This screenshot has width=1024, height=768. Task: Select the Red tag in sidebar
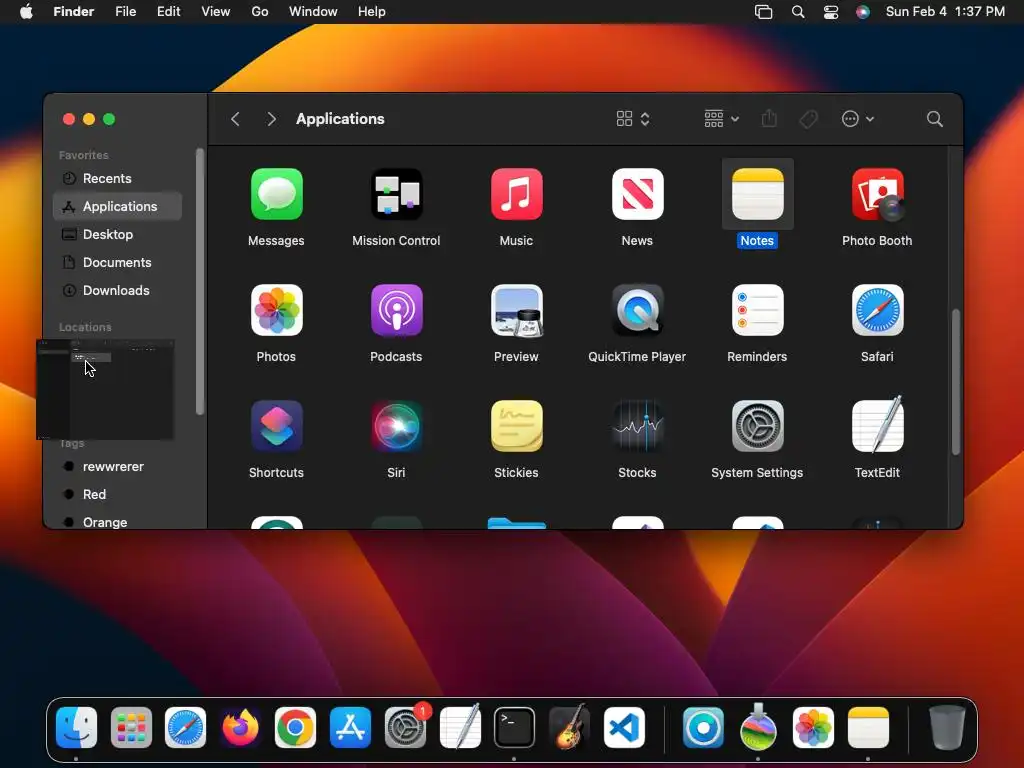(x=118, y=494)
